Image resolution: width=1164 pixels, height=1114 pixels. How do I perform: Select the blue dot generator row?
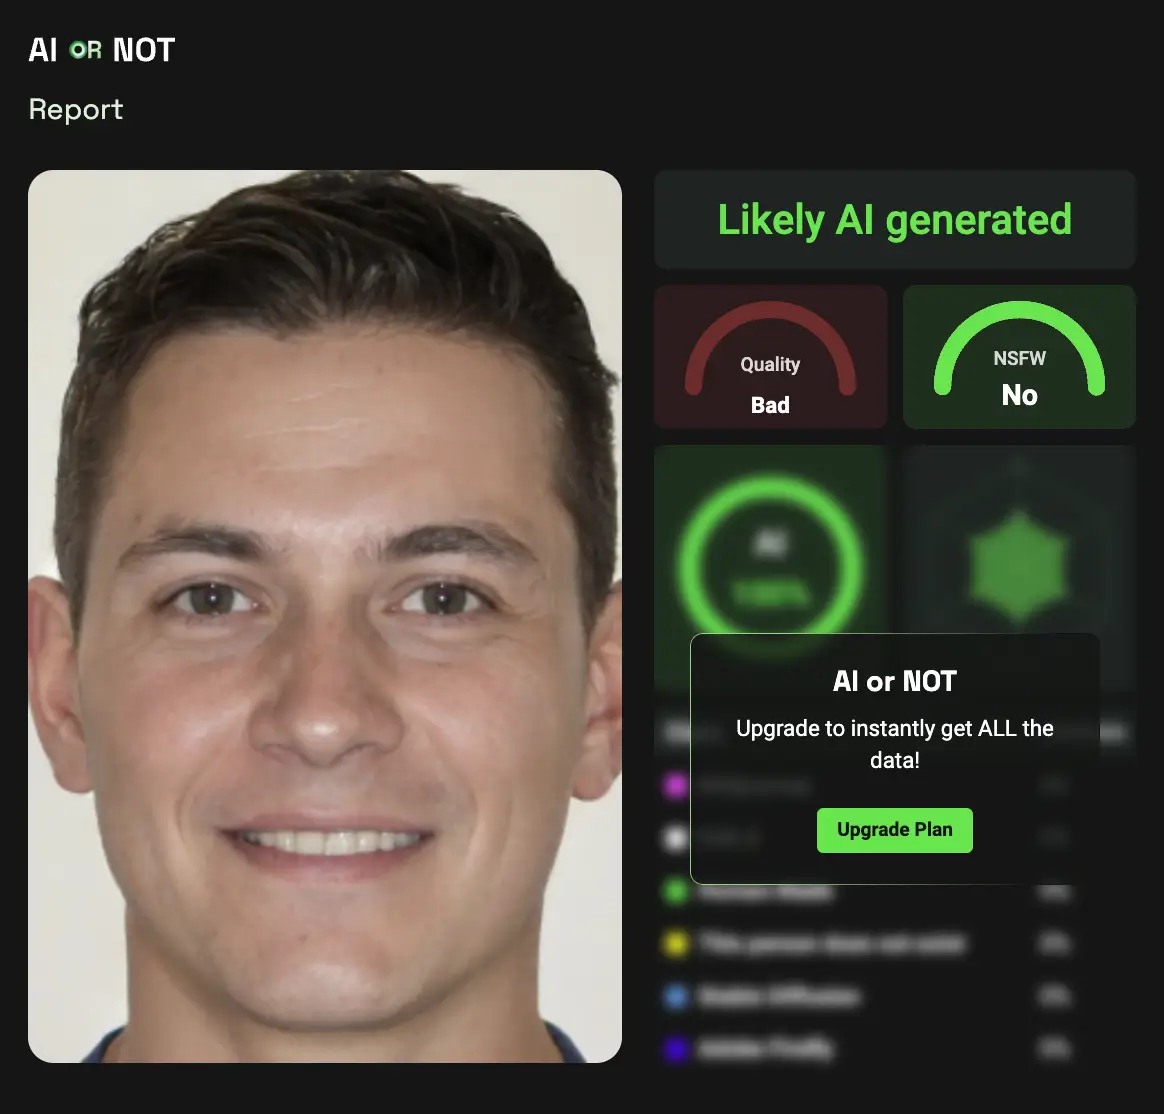pos(866,996)
